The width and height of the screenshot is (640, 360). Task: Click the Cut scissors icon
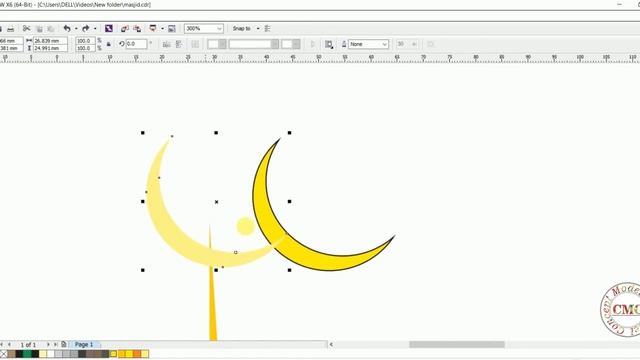coord(27,29)
